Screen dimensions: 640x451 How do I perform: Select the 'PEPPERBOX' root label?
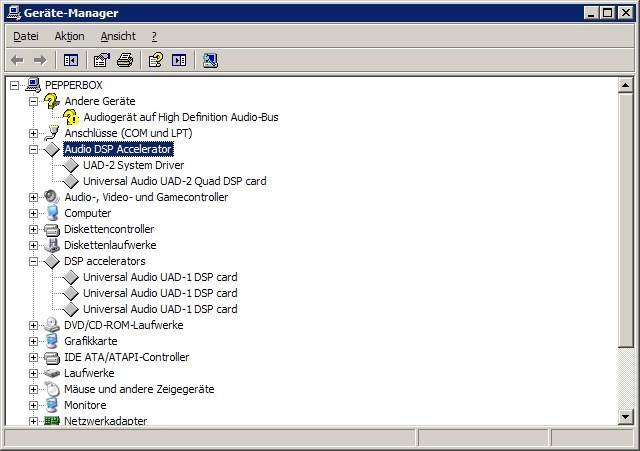[x=73, y=85]
